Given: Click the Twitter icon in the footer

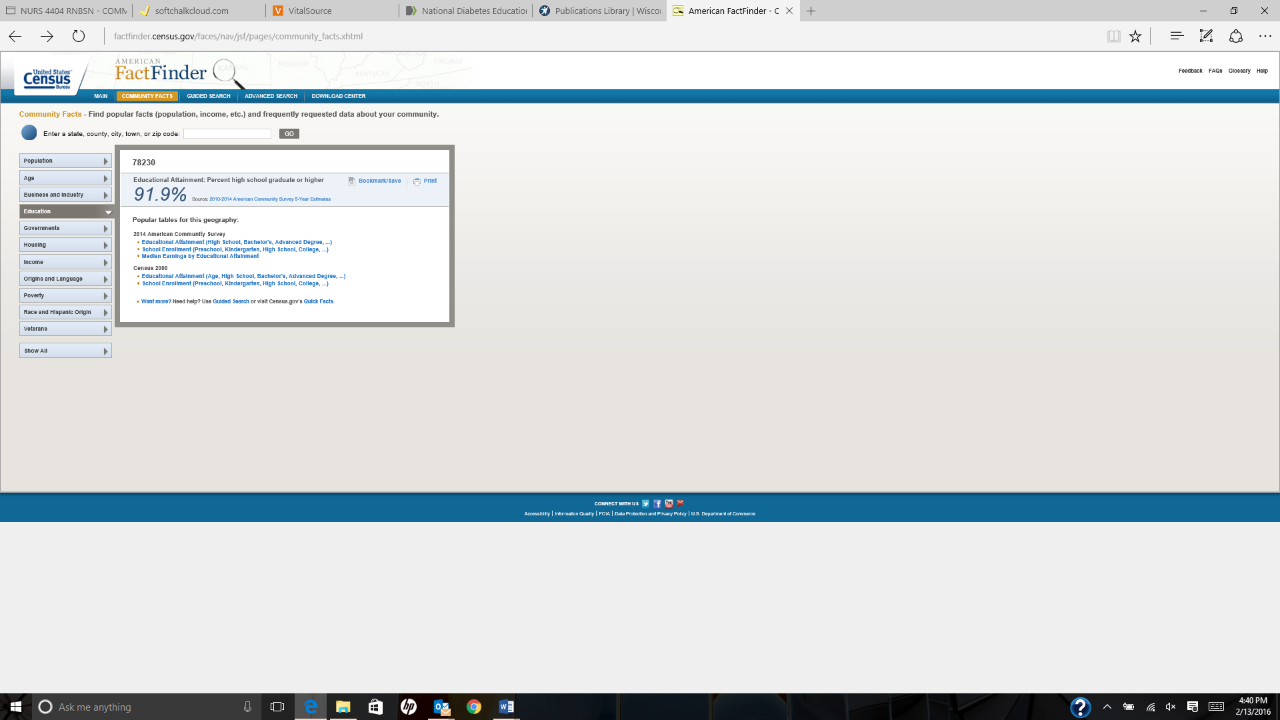Looking at the screenshot, I should (646, 503).
